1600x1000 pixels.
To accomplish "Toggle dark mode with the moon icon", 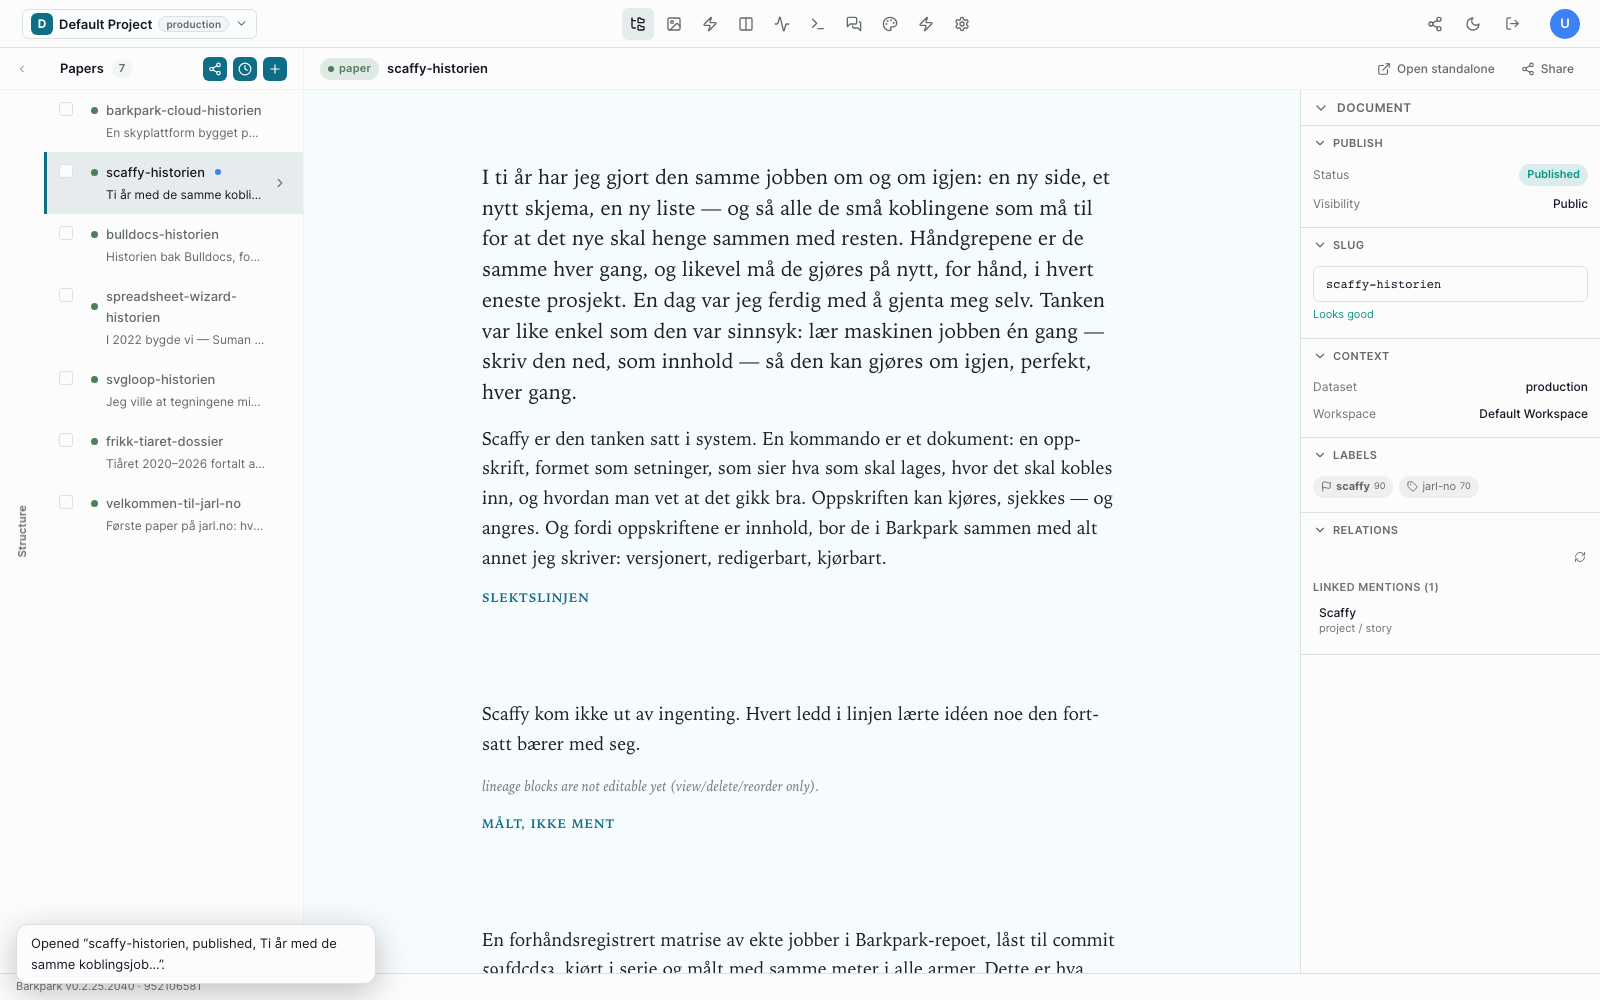I will (1473, 24).
